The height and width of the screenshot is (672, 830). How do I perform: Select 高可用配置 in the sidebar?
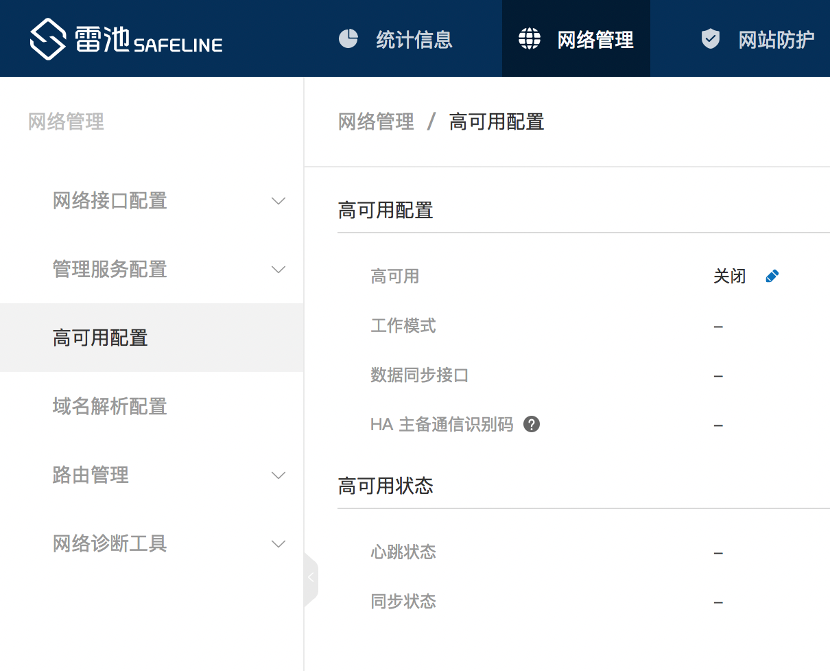100,338
